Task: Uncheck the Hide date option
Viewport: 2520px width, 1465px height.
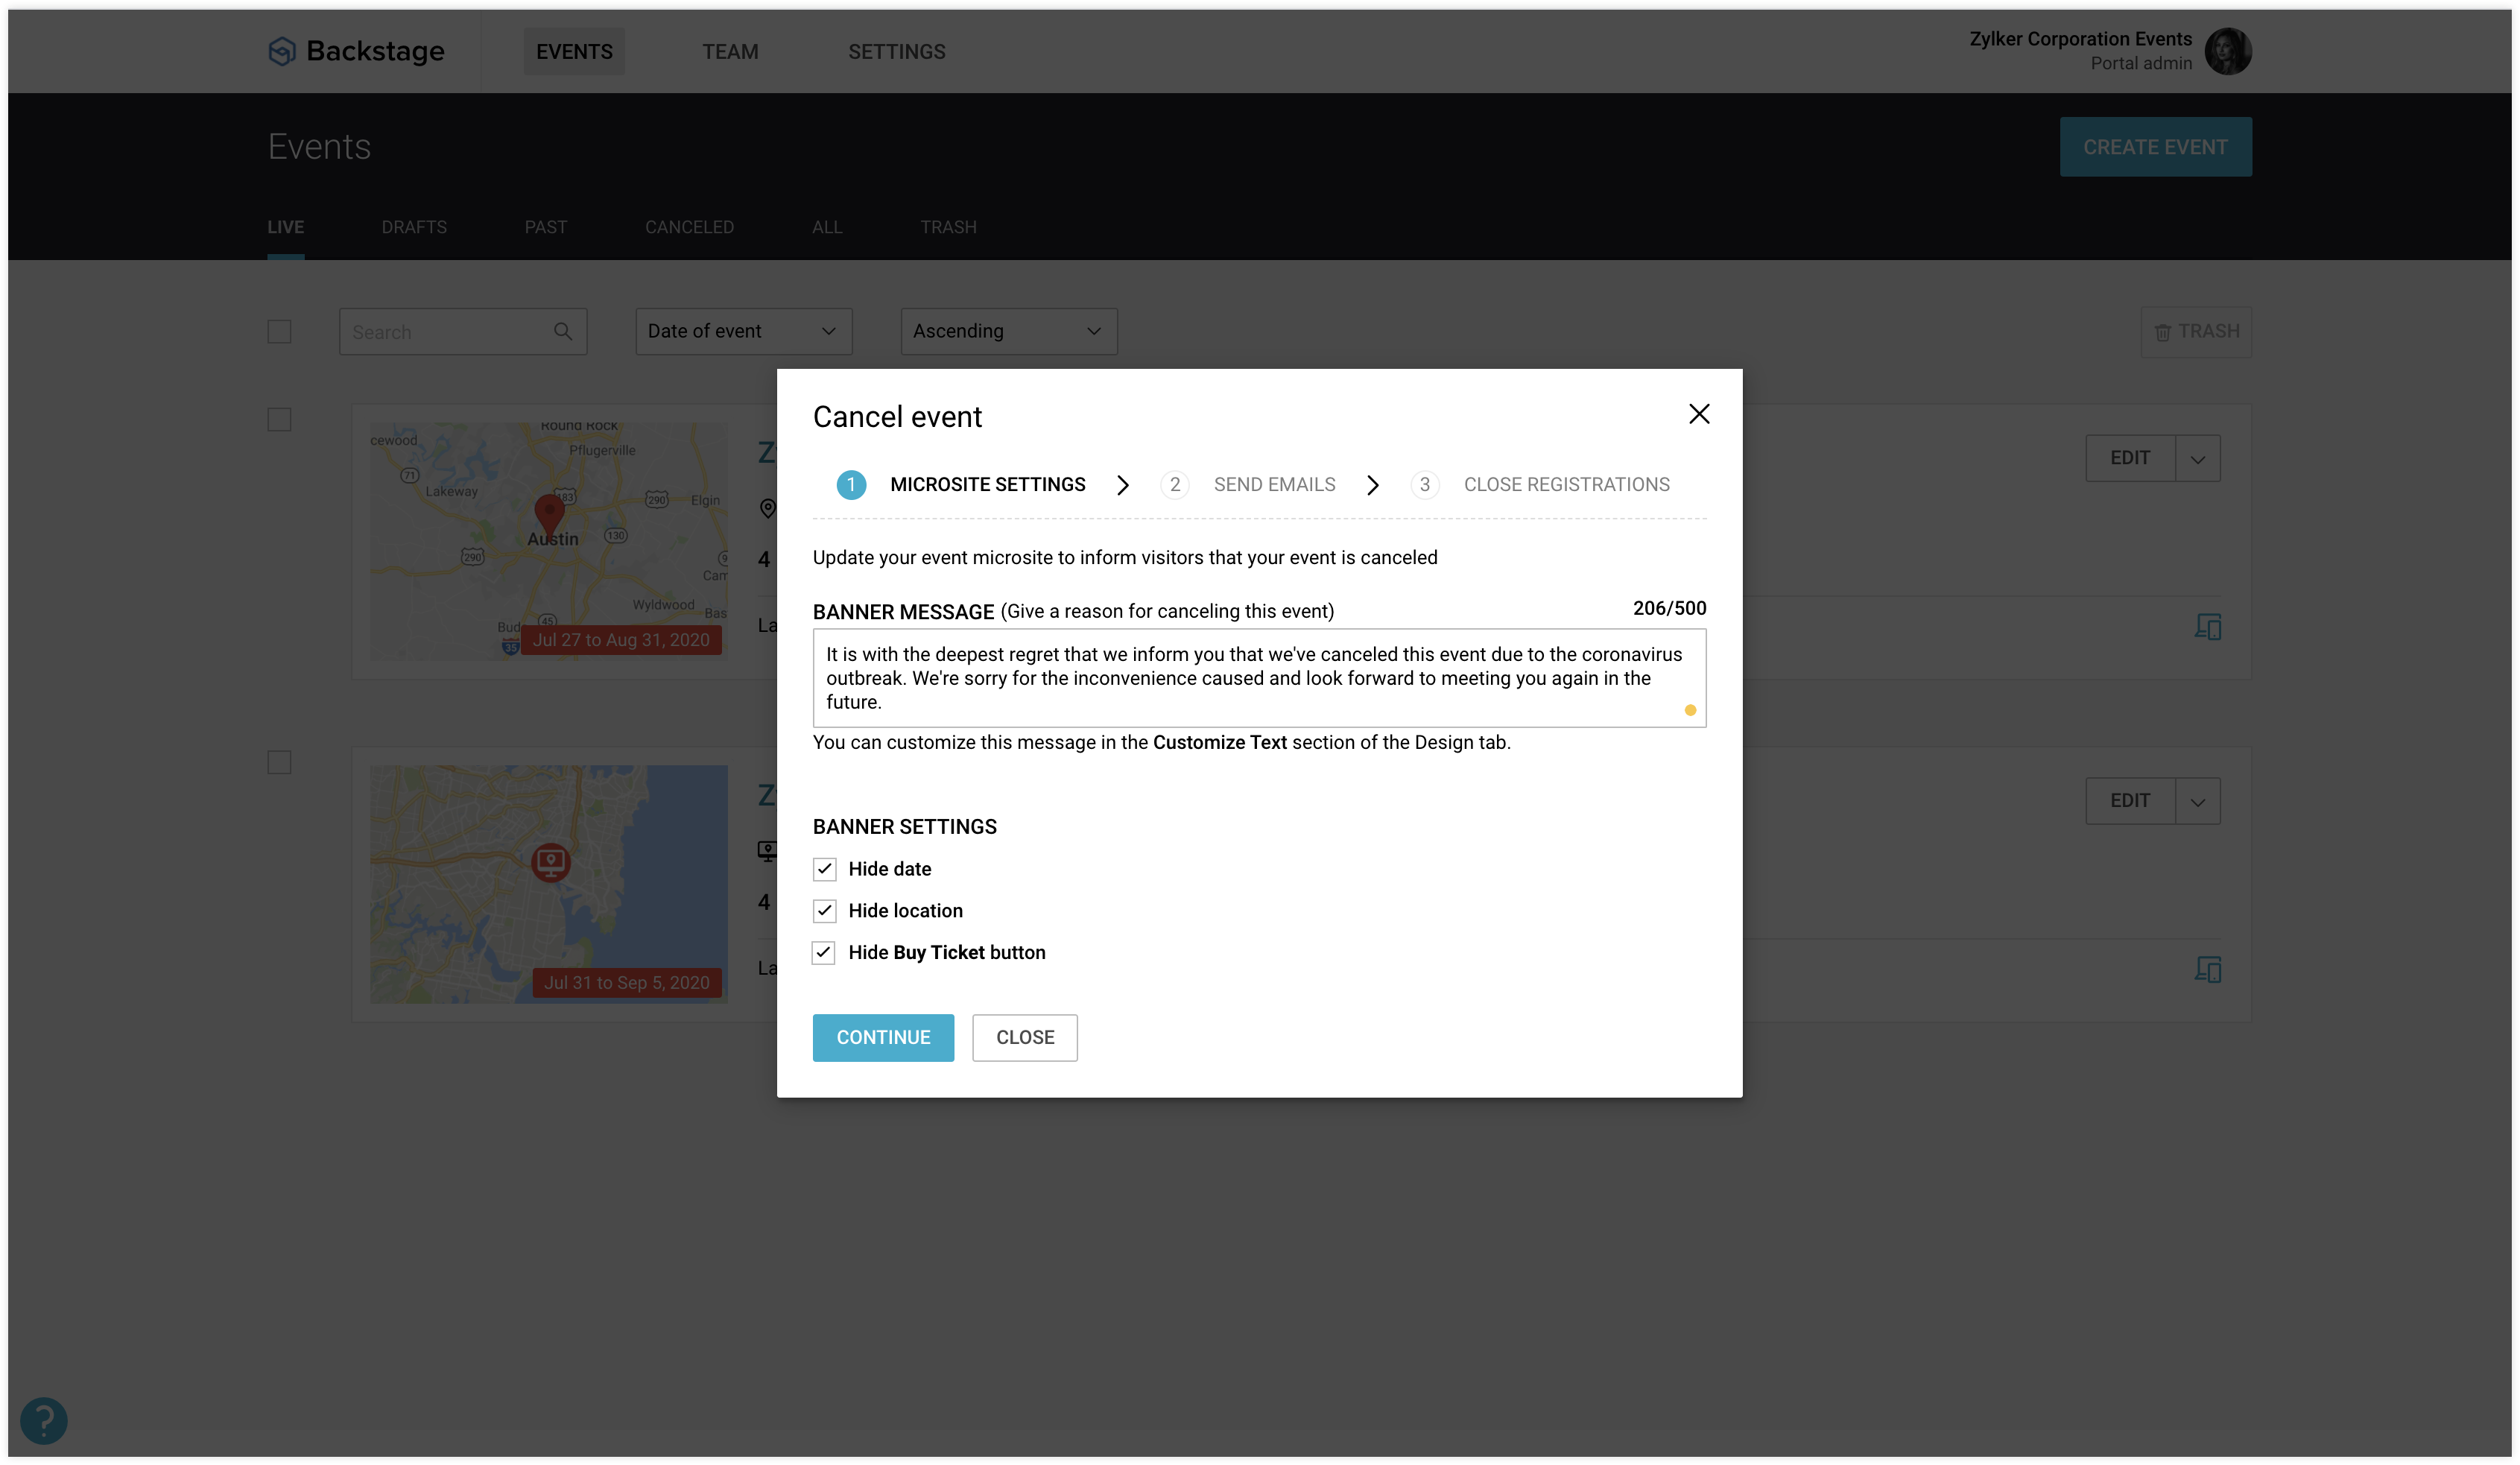Action: (x=824, y=869)
